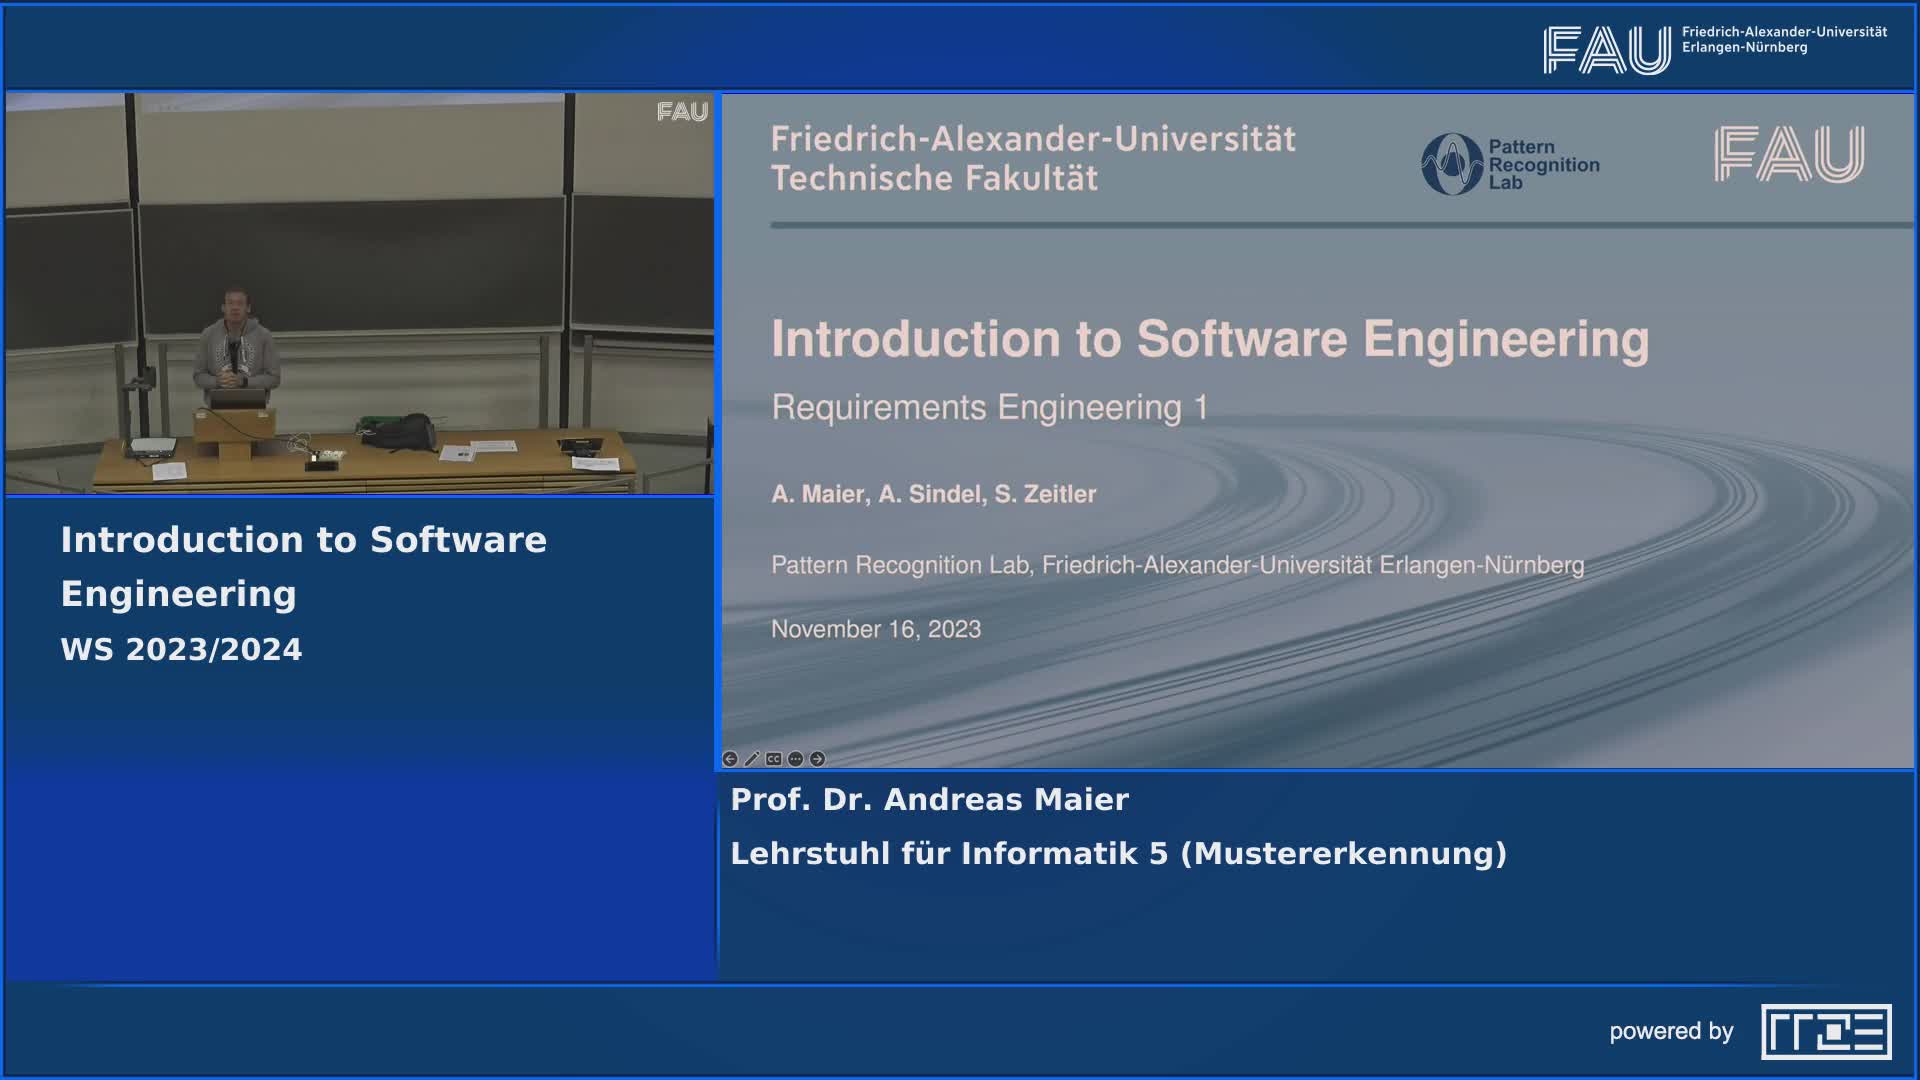Click Friedrich-Alexander-Universität Erlangen-Nürnberg header text

(x=1783, y=39)
